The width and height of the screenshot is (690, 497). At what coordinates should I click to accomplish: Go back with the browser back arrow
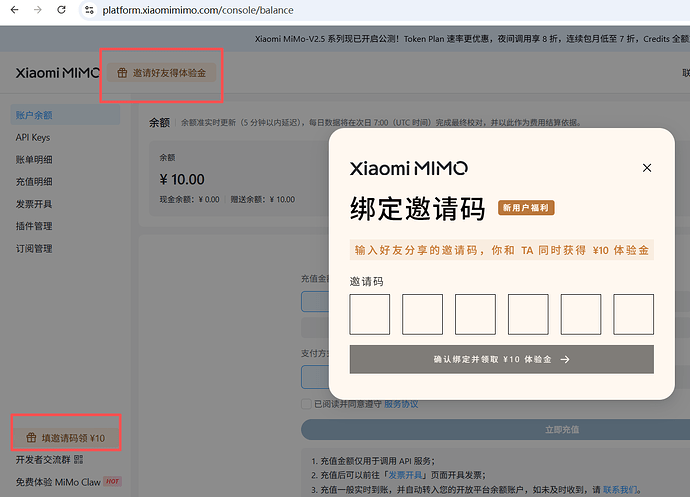[x=15, y=10]
